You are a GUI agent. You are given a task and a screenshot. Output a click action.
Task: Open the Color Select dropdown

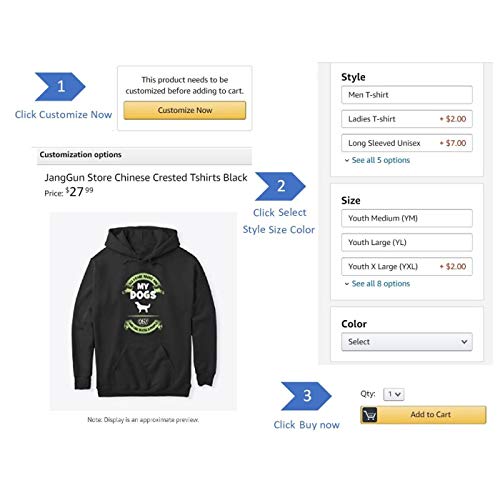point(407,342)
